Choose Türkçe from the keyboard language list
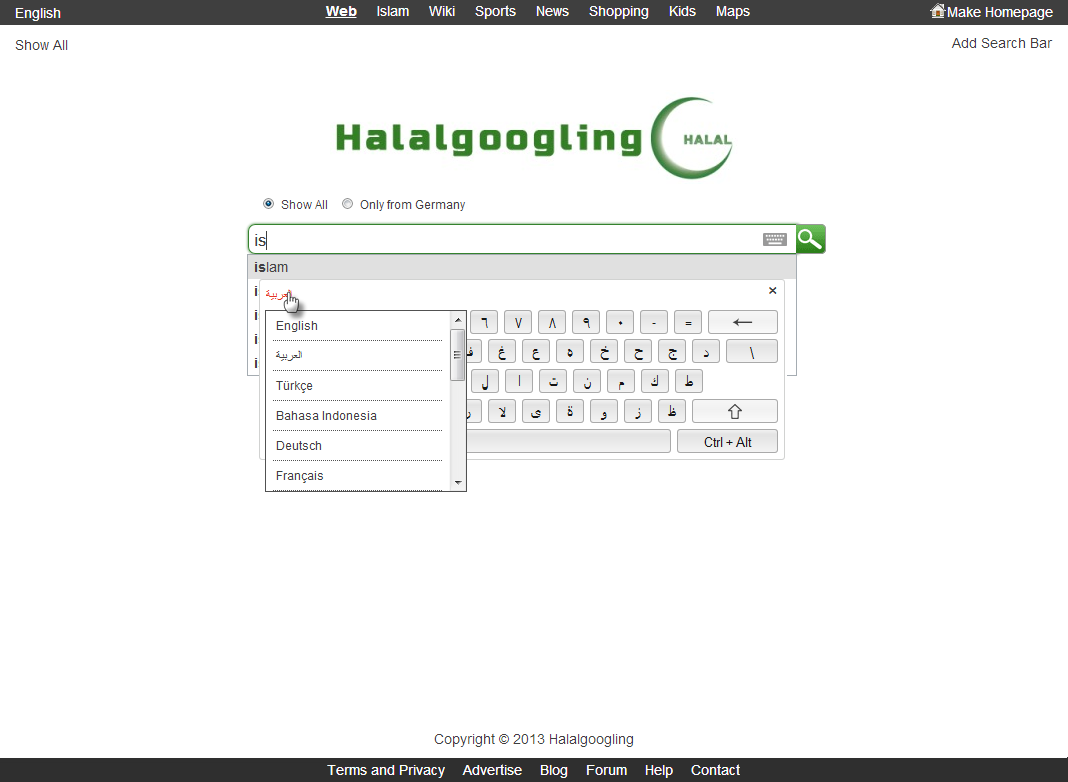Viewport: 1068px width, 782px height. click(x=358, y=386)
